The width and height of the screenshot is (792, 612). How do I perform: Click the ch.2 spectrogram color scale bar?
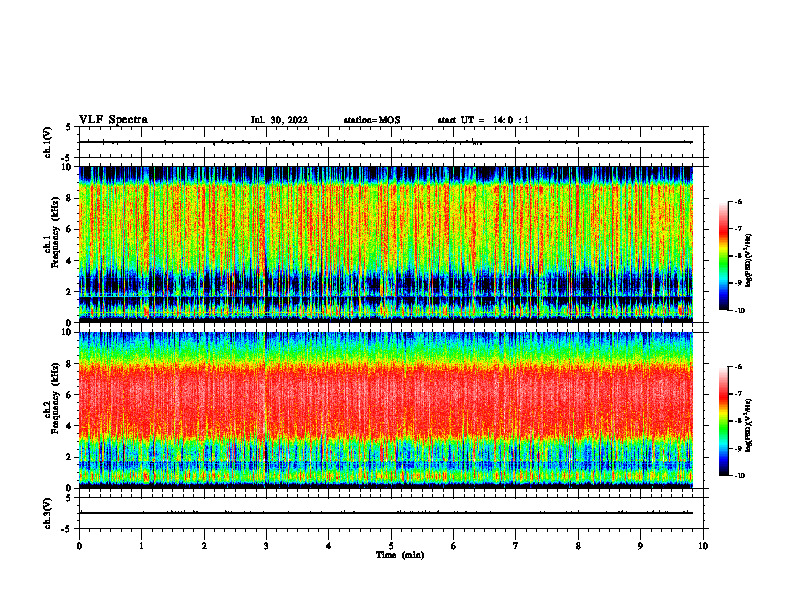click(x=724, y=421)
